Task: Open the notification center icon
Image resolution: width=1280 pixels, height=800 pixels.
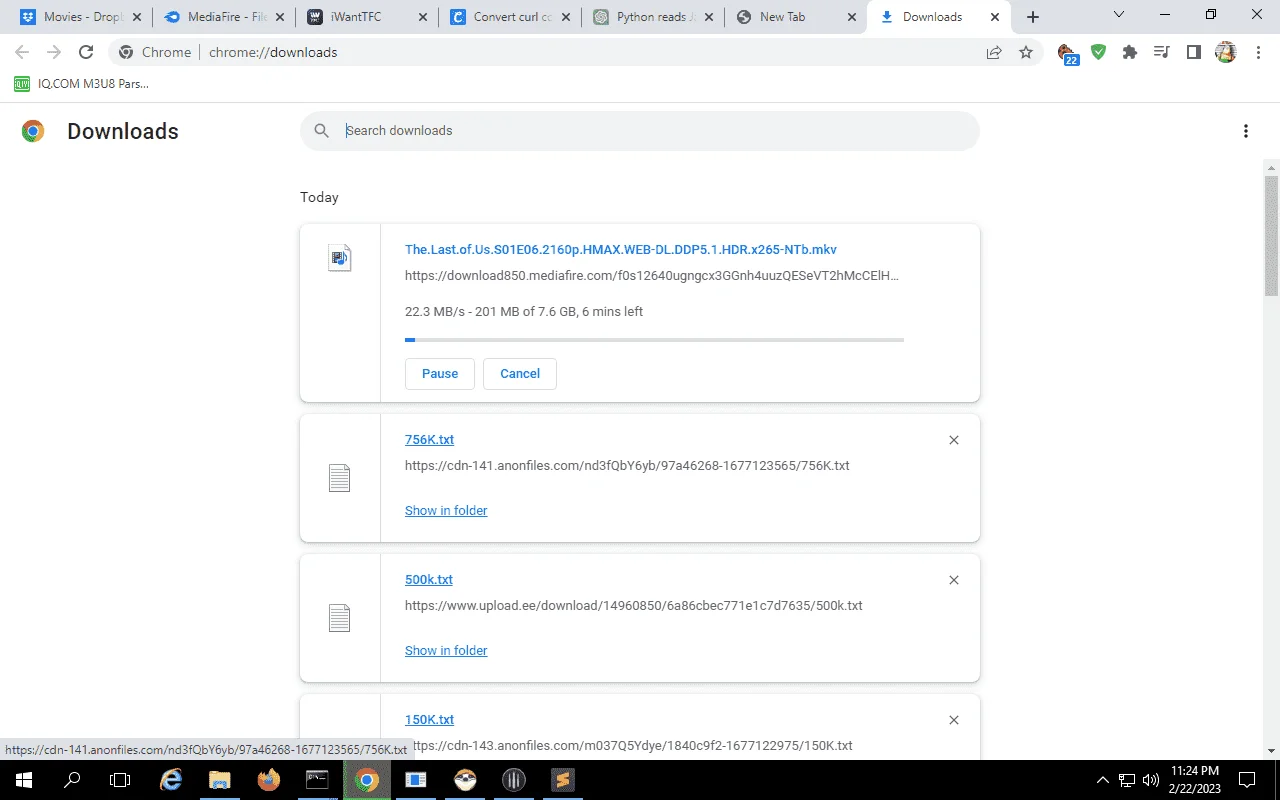Action: (x=1247, y=780)
